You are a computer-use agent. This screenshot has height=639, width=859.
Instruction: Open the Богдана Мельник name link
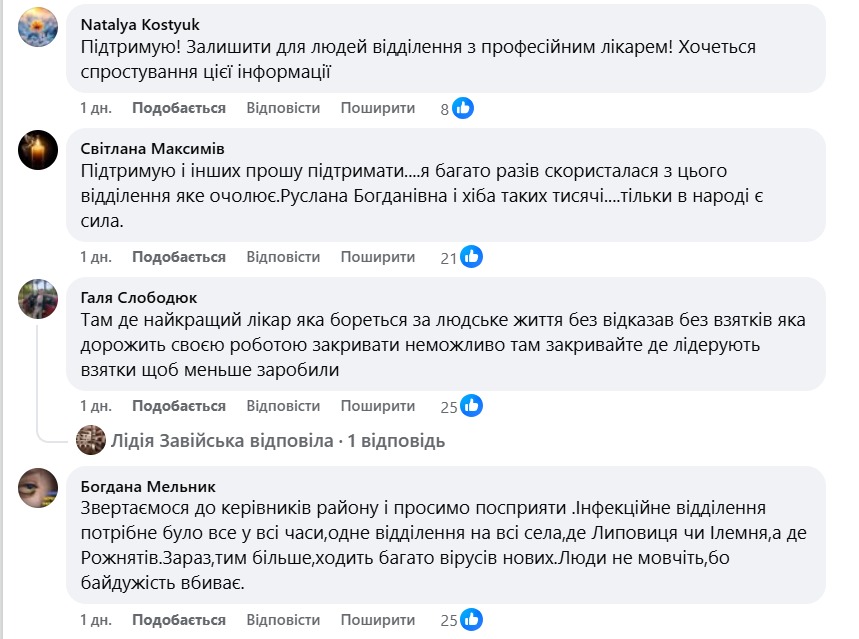pos(147,487)
